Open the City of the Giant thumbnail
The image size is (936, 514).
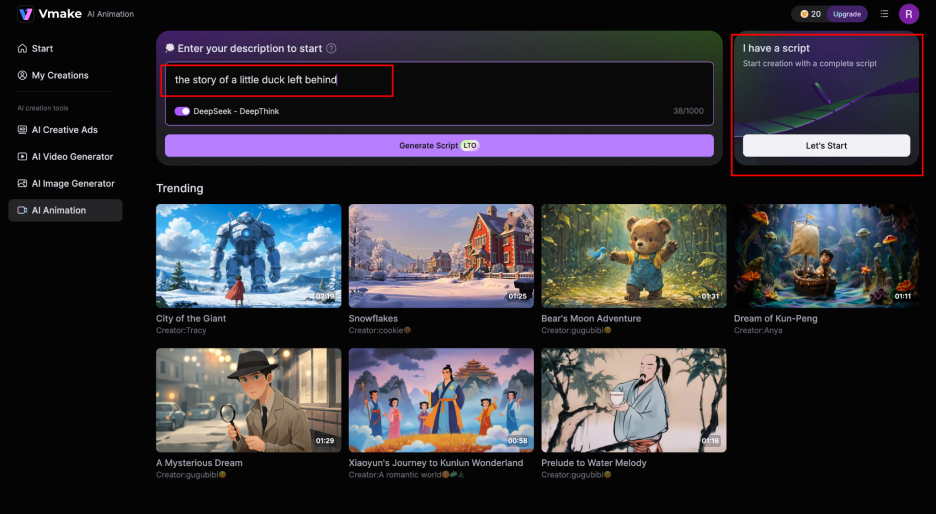[x=248, y=256]
